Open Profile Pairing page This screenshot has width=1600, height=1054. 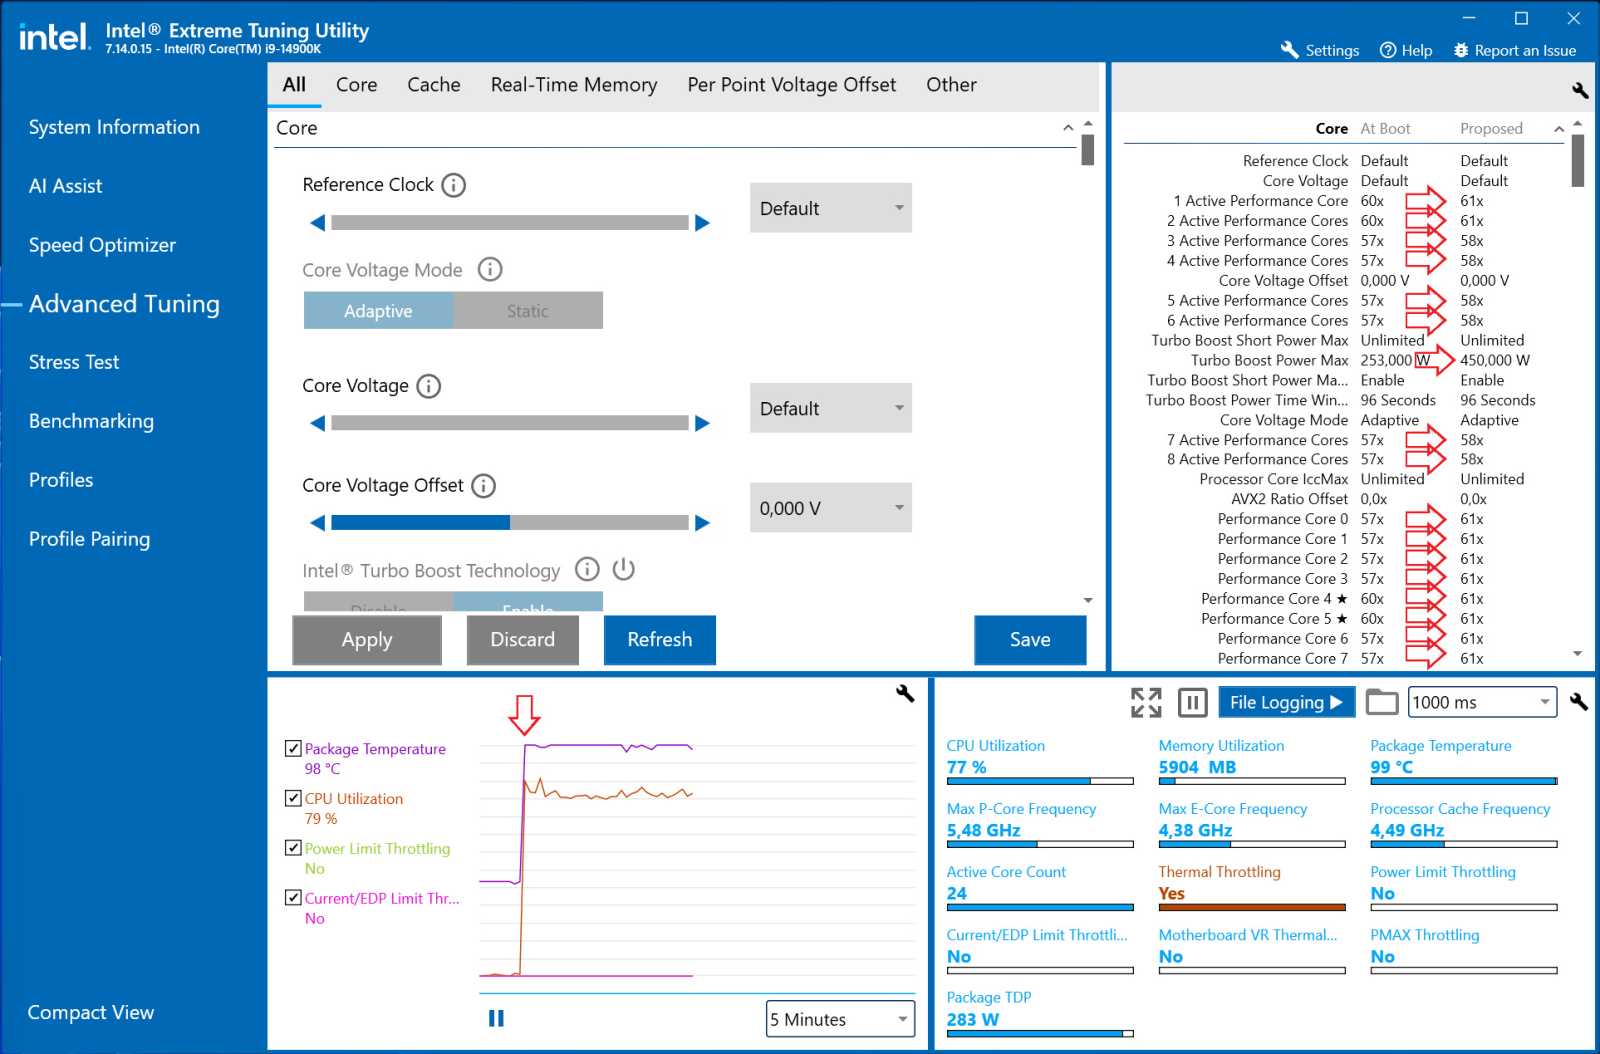coord(90,539)
